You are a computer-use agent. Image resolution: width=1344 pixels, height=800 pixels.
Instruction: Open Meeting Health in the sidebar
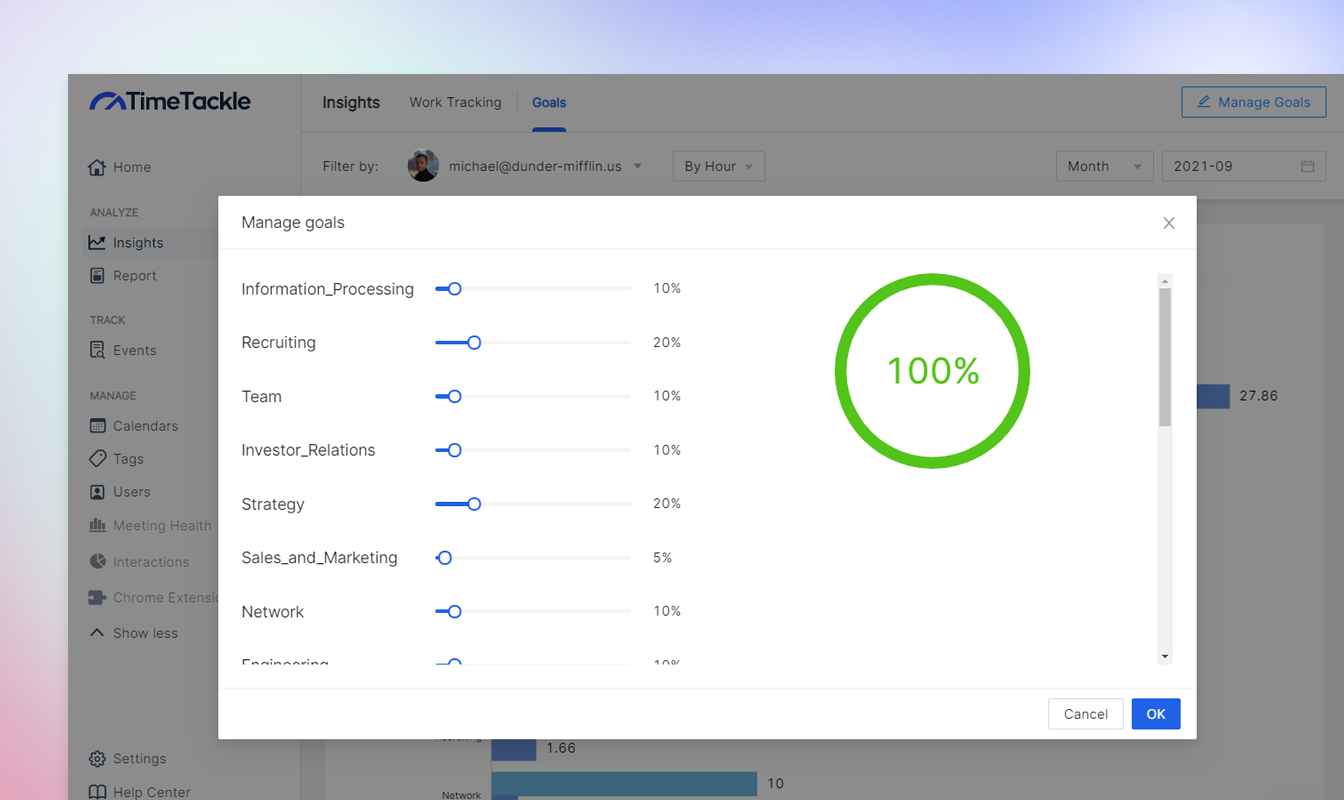[x=150, y=525]
